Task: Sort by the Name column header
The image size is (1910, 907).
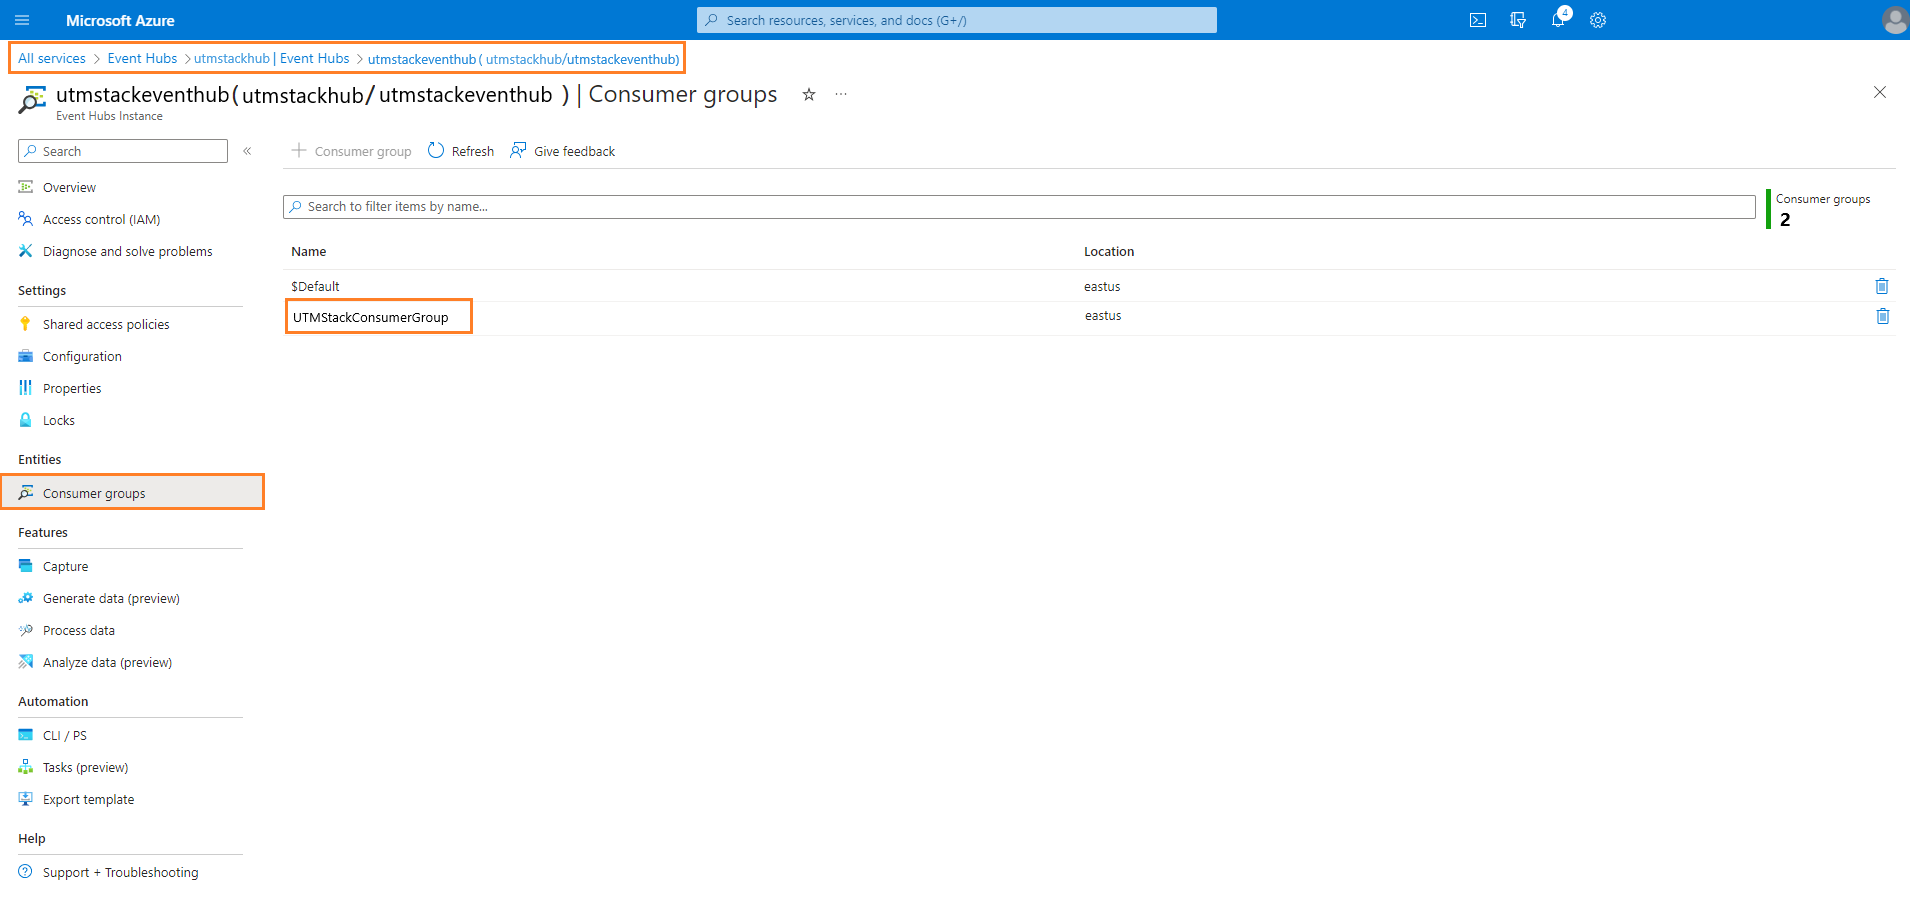Action: click(x=309, y=251)
